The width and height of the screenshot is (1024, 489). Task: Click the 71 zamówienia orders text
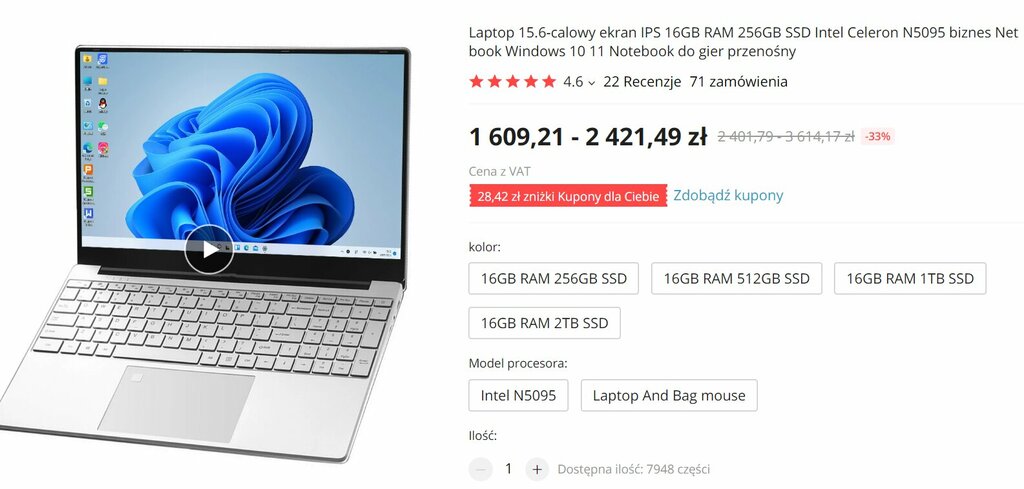point(739,82)
